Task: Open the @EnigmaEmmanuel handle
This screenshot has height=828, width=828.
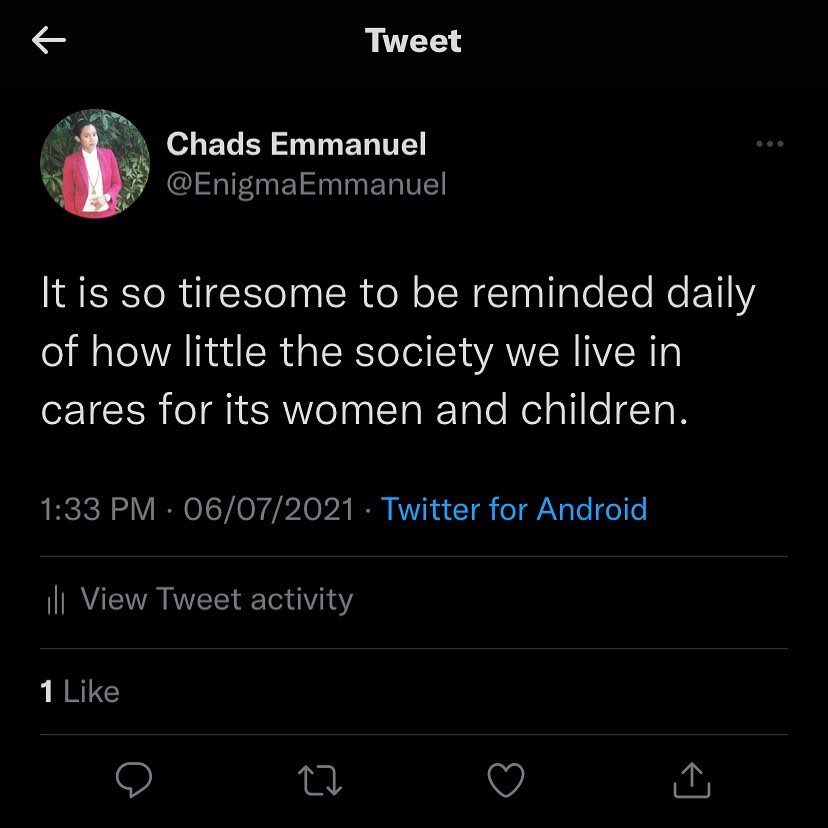Action: click(306, 184)
